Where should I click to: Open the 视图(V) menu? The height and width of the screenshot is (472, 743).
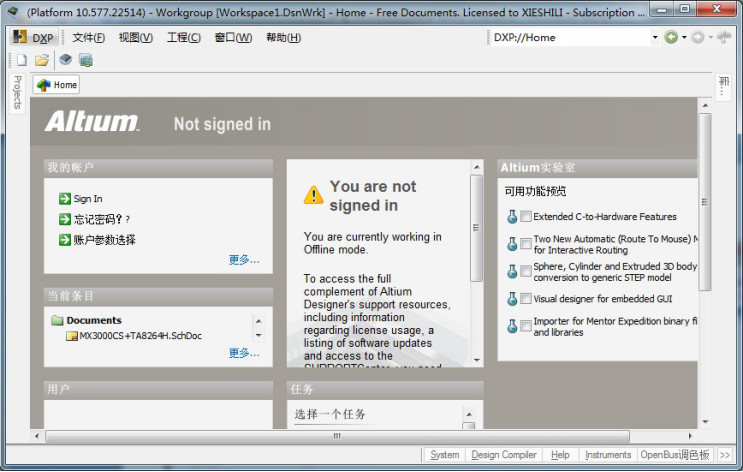click(x=136, y=37)
